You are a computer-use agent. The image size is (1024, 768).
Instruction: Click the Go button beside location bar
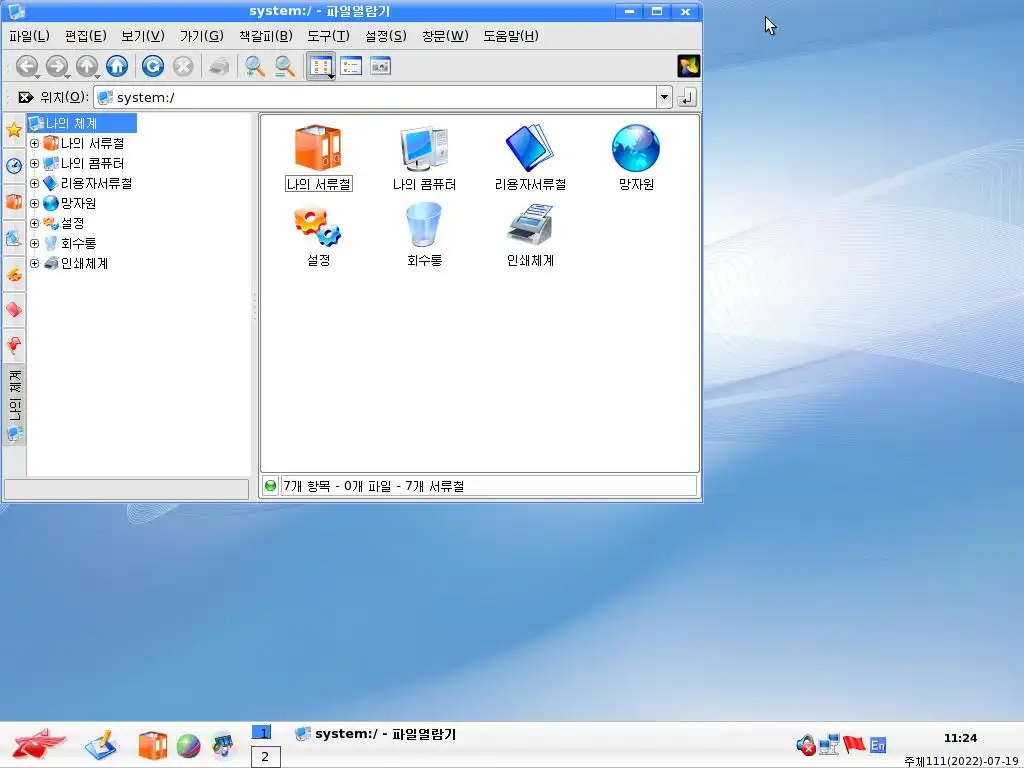click(687, 97)
